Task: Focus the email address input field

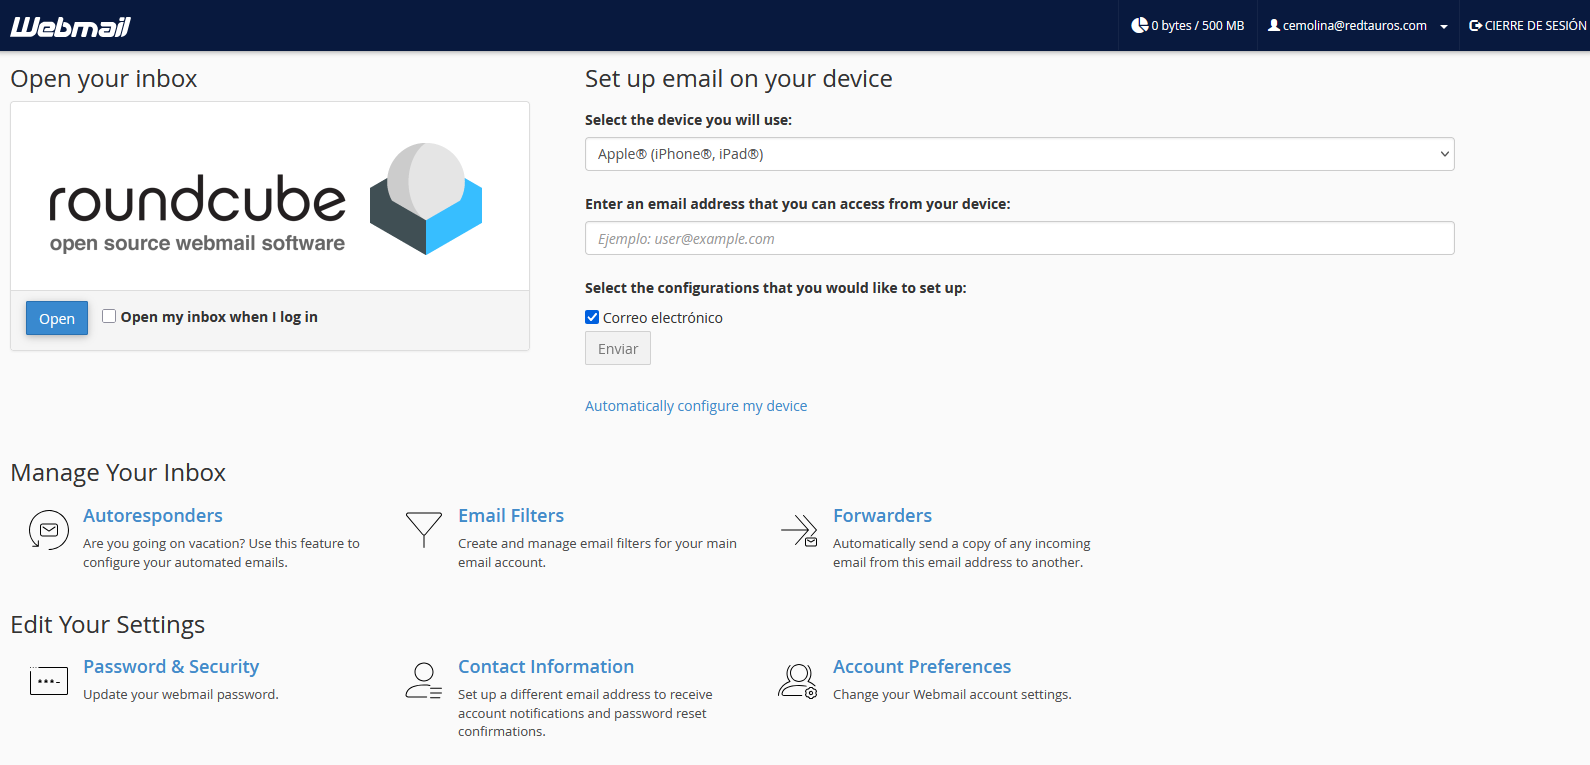Action: point(1019,239)
